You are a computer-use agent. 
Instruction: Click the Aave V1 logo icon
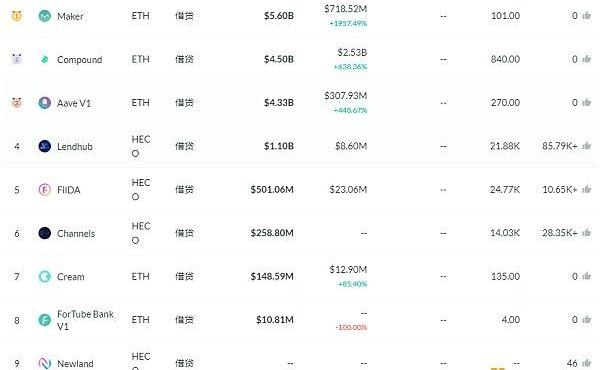45,103
